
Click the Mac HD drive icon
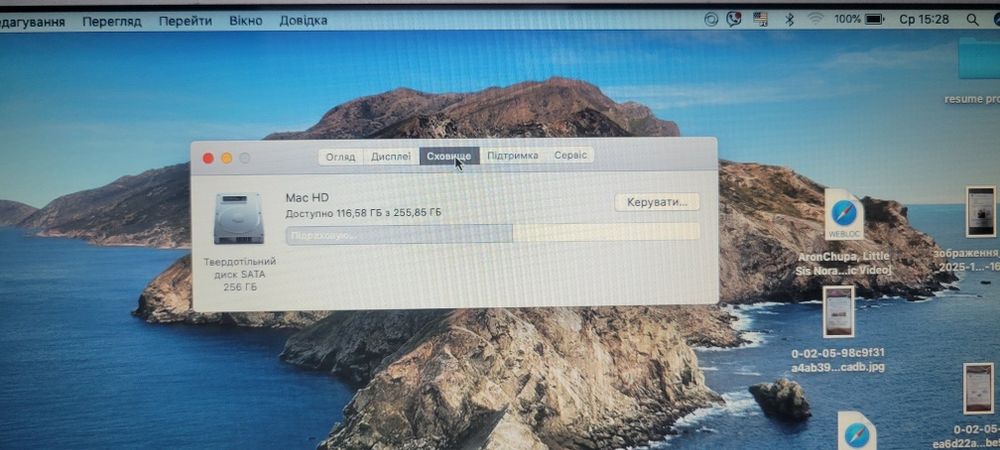239,219
